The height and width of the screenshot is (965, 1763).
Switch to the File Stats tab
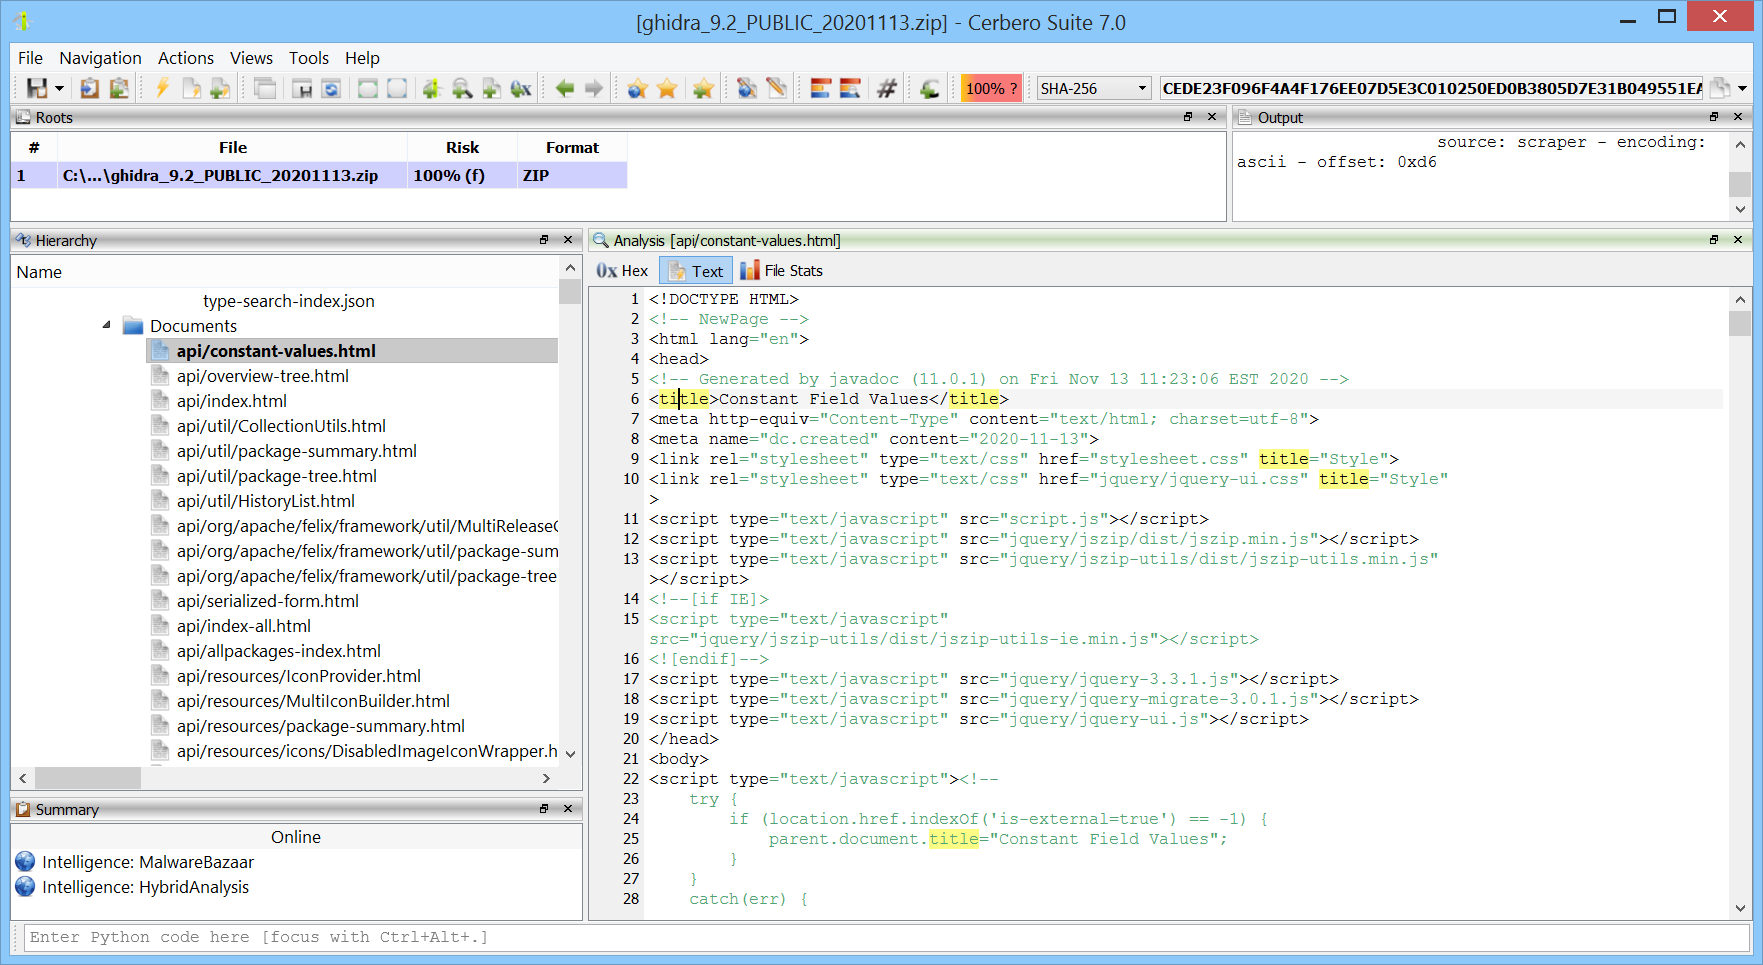pos(782,271)
